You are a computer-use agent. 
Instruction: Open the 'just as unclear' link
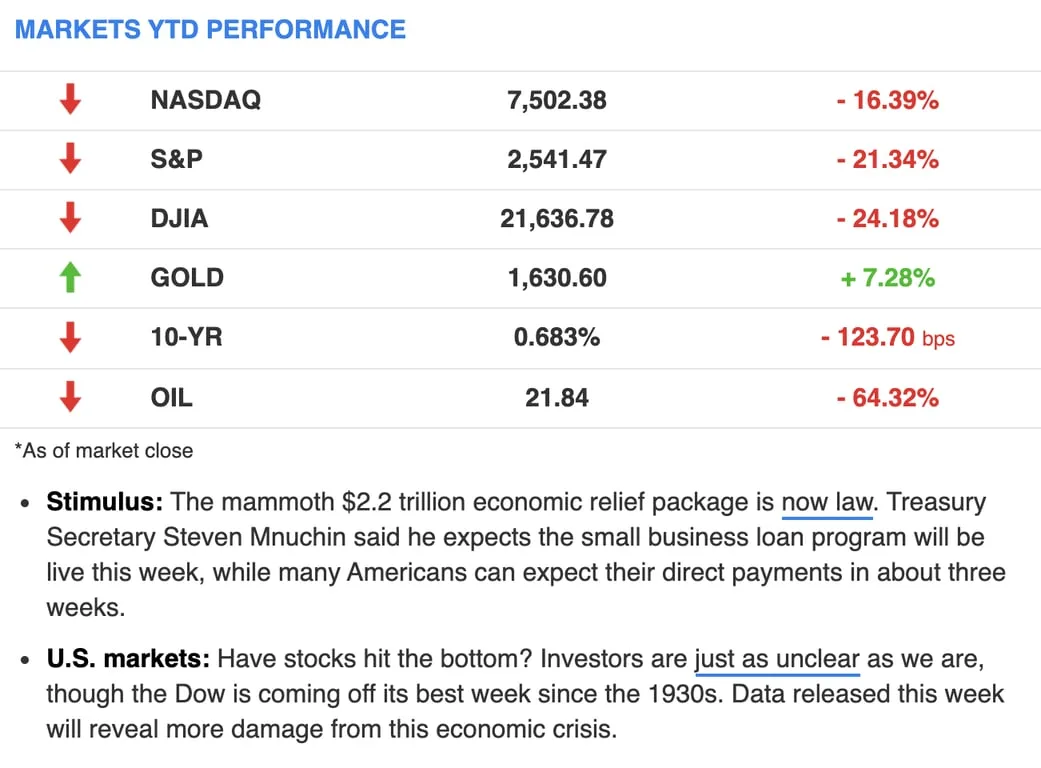[x=777, y=659]
